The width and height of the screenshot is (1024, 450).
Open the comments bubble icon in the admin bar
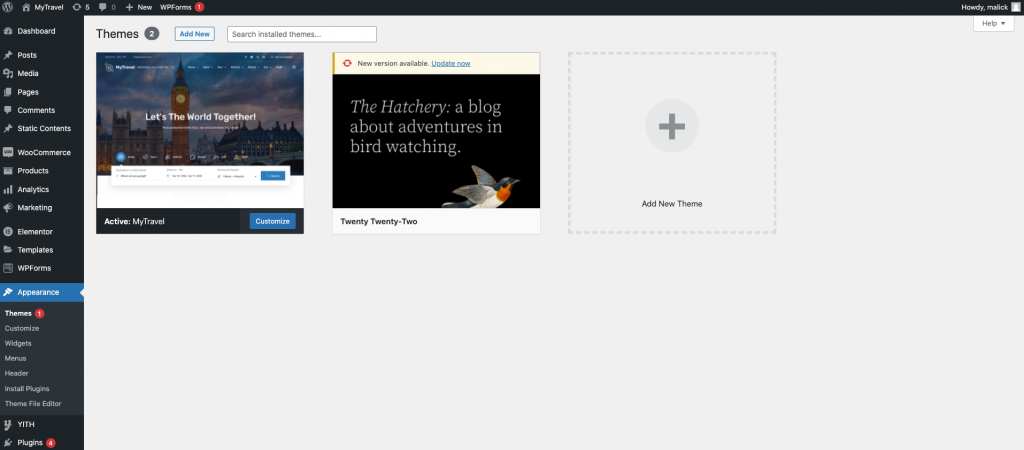point(103,7)
